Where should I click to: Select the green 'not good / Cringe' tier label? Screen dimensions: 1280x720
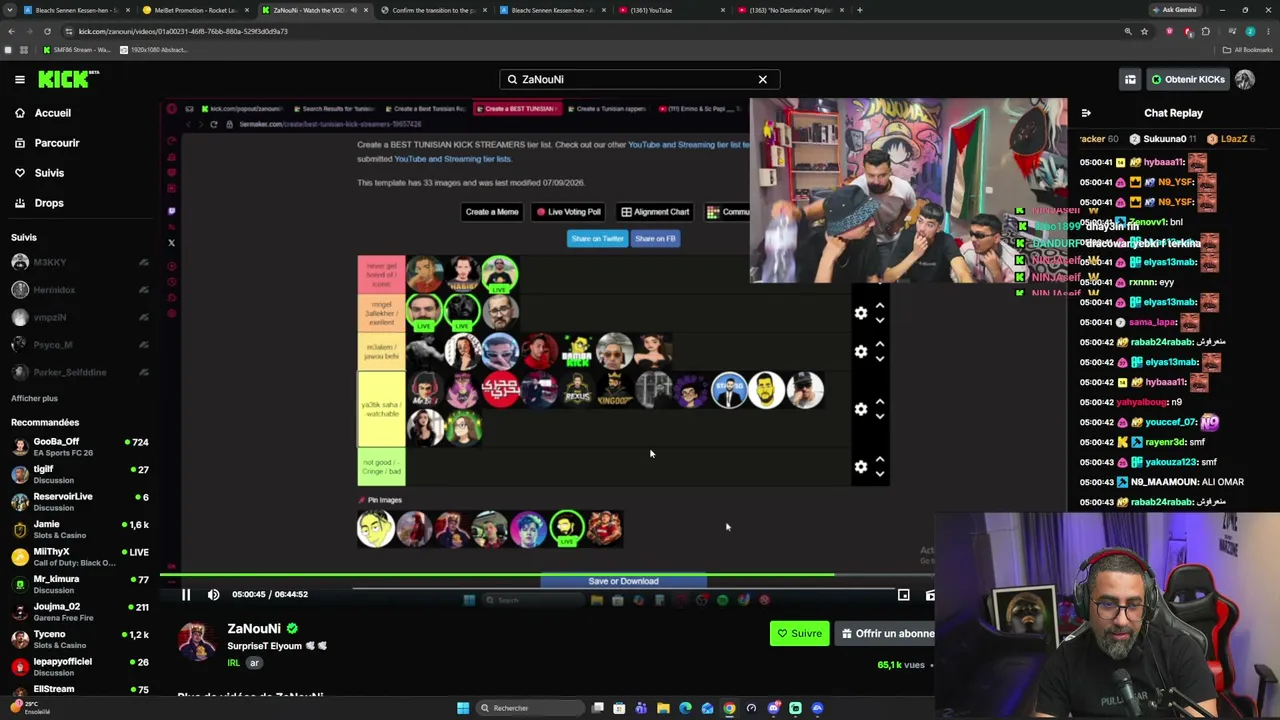click(381, 467)
